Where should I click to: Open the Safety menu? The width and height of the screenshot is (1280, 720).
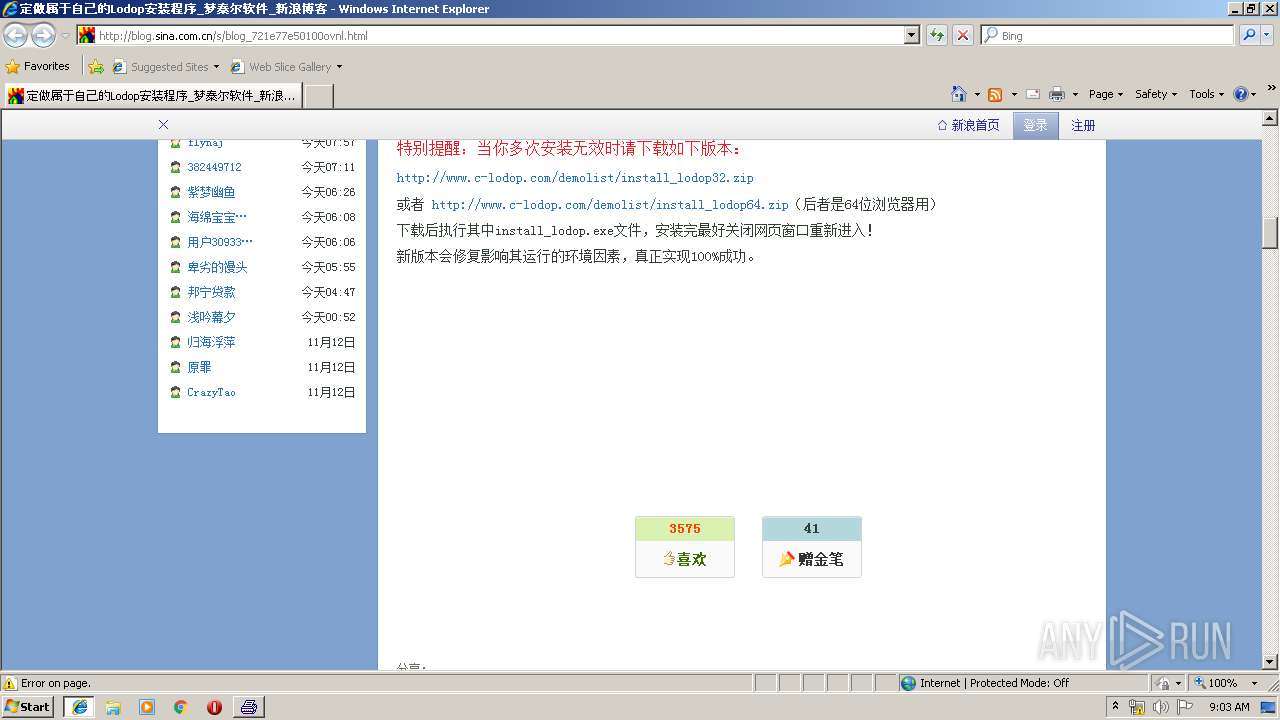click(x=1156, y=94)
